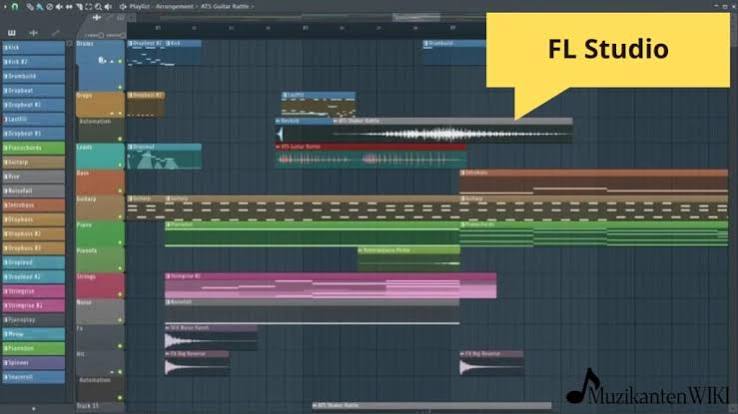Click the pink Stringrise clip on Strings track
Image resolution: width=738 pixels, height=414 pixels.
point(330,285)
